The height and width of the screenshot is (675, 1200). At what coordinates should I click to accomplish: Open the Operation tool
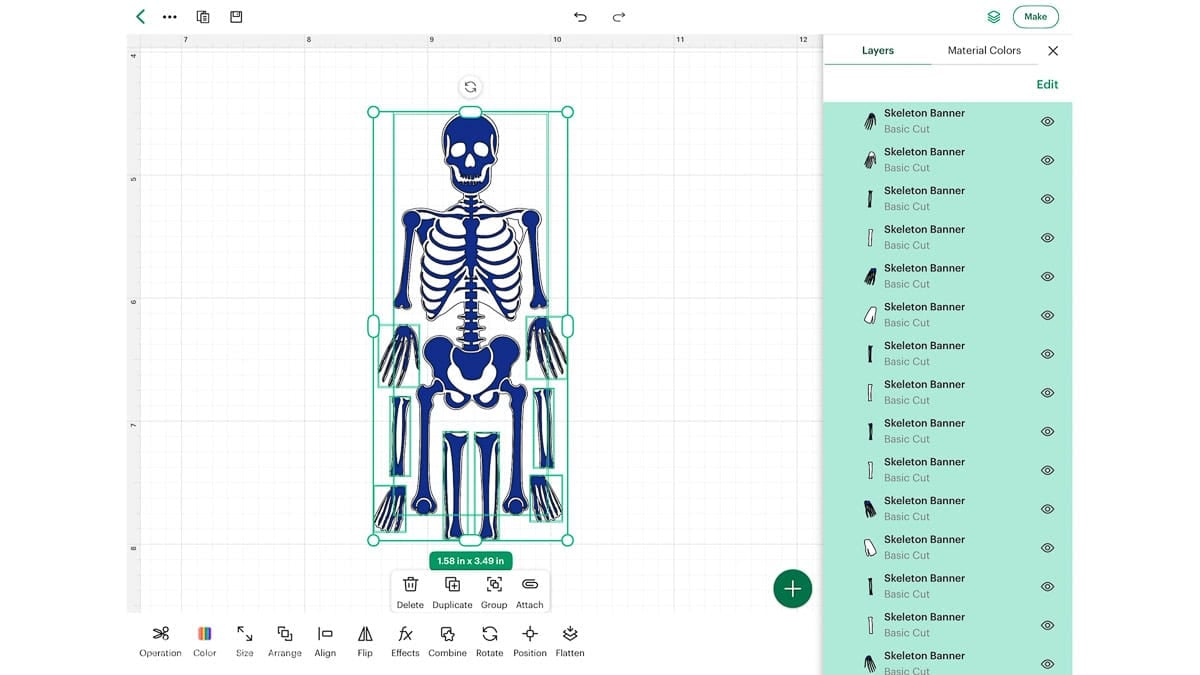pos(160,641)
